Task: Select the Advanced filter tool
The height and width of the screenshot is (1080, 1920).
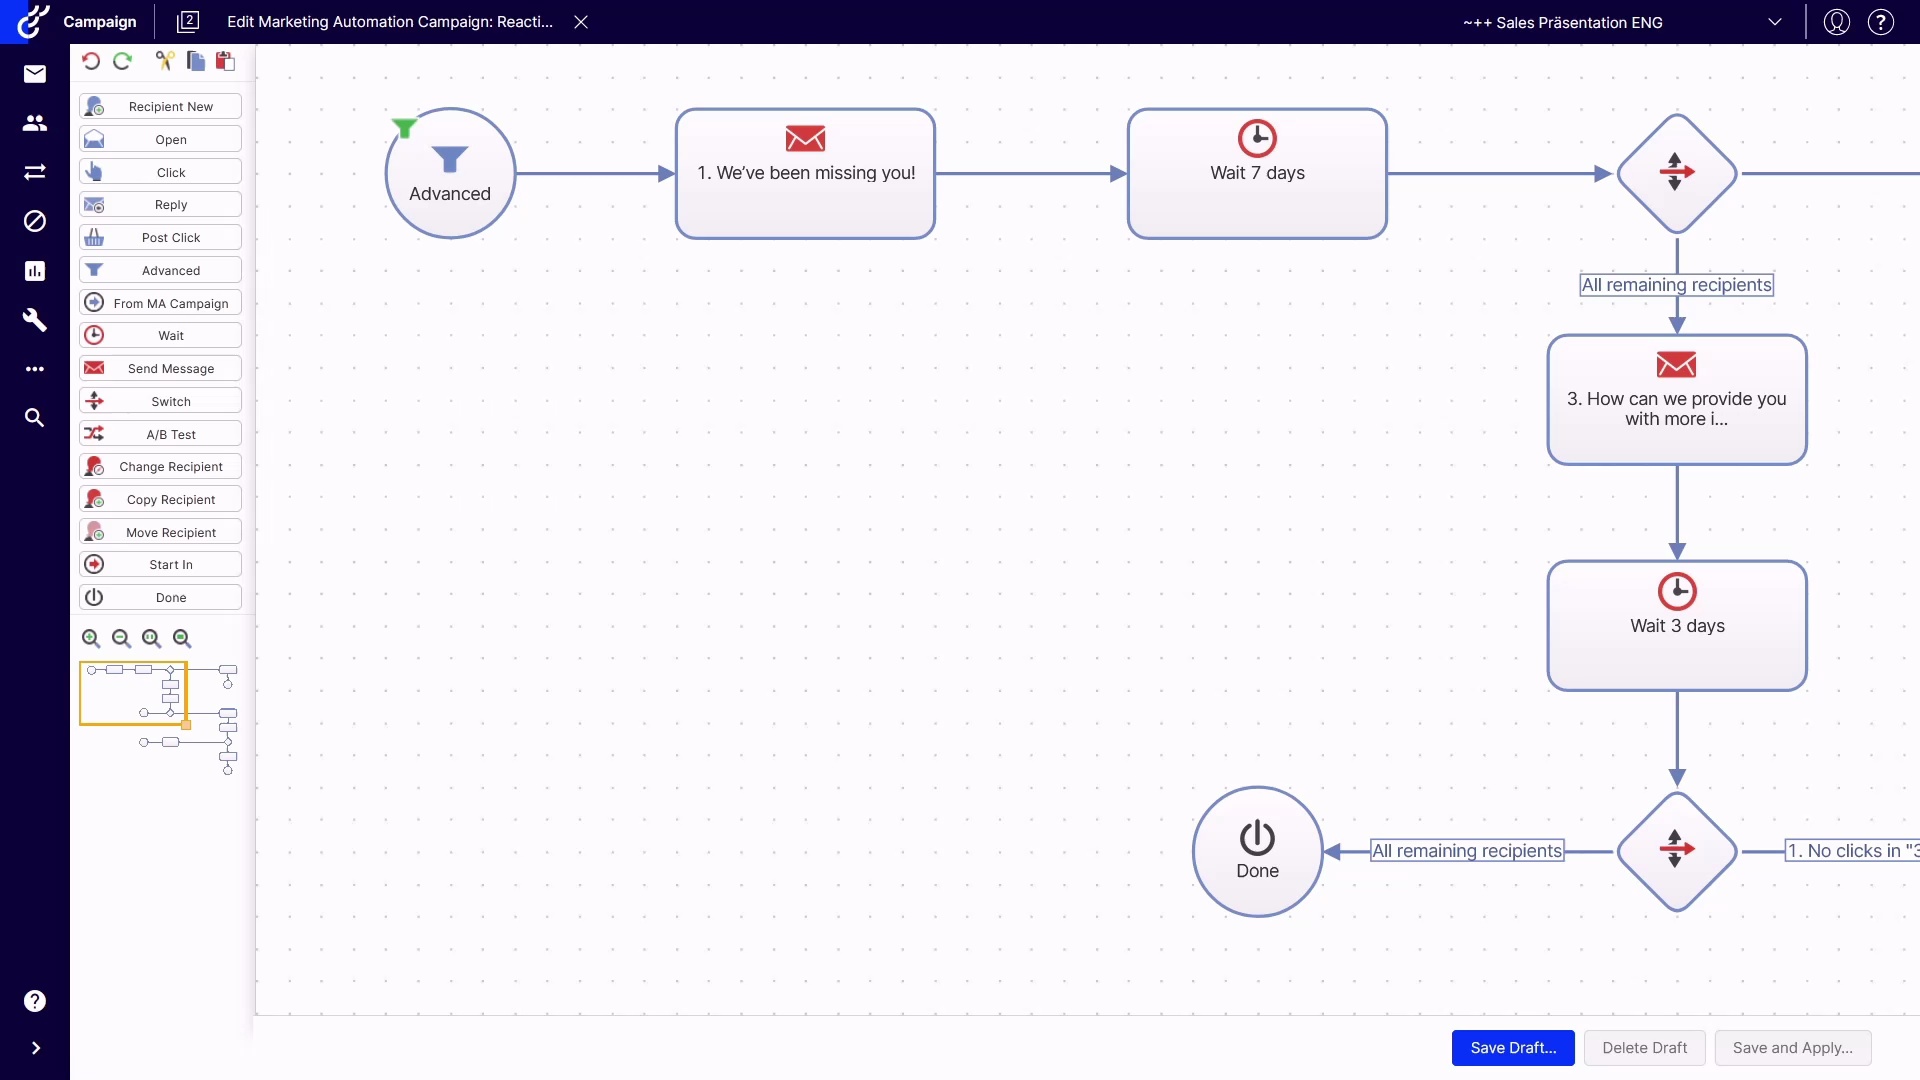Action: [160, 269]
